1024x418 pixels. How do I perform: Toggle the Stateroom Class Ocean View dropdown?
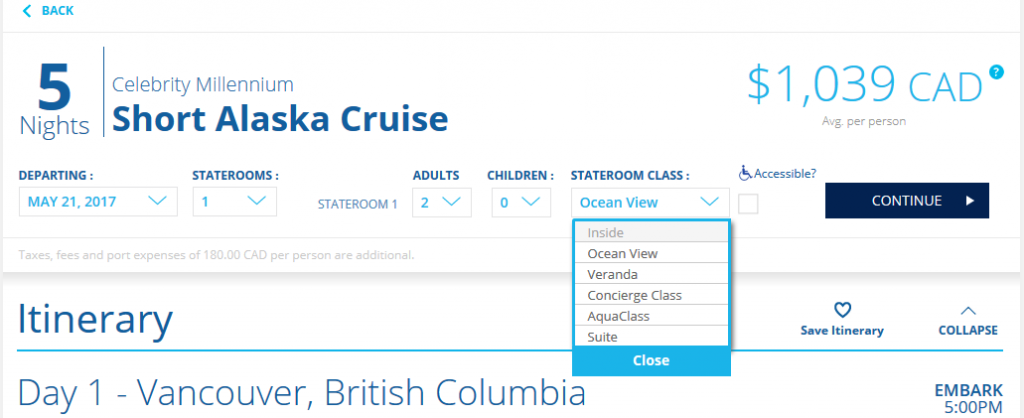pyautogui.click(x=650, y=202)
